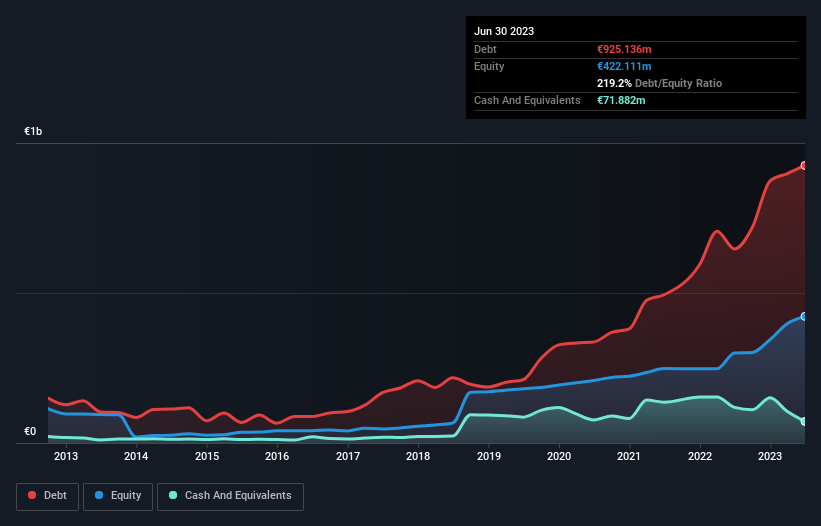Click the €71.882m cash value
The image size is (821, 526).
click(x=621, y=100)
